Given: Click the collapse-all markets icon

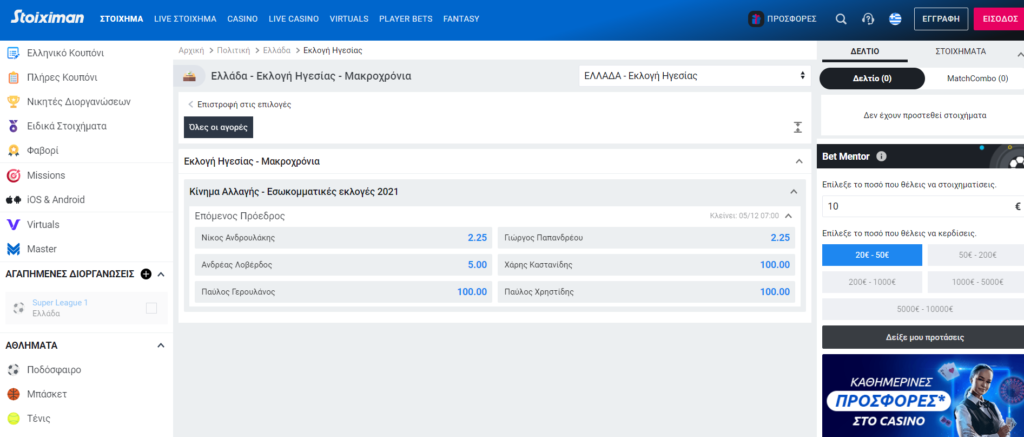Looking at the screenshot, I should (x=797, y=127).
